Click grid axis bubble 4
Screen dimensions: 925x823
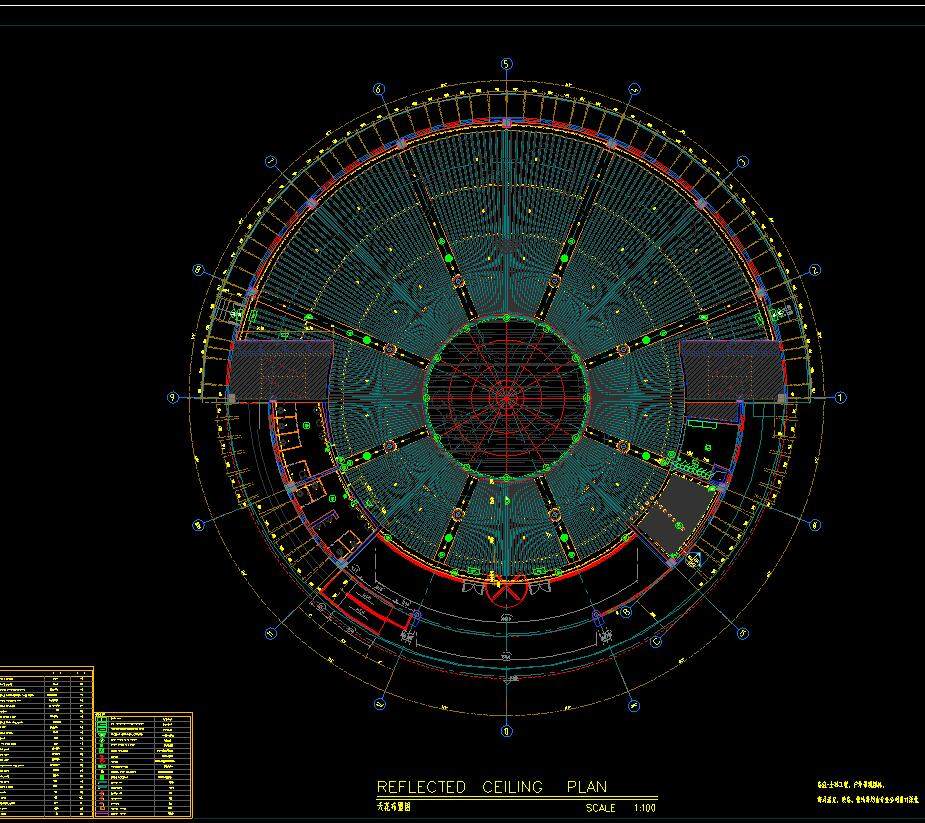tap(635, 89)
